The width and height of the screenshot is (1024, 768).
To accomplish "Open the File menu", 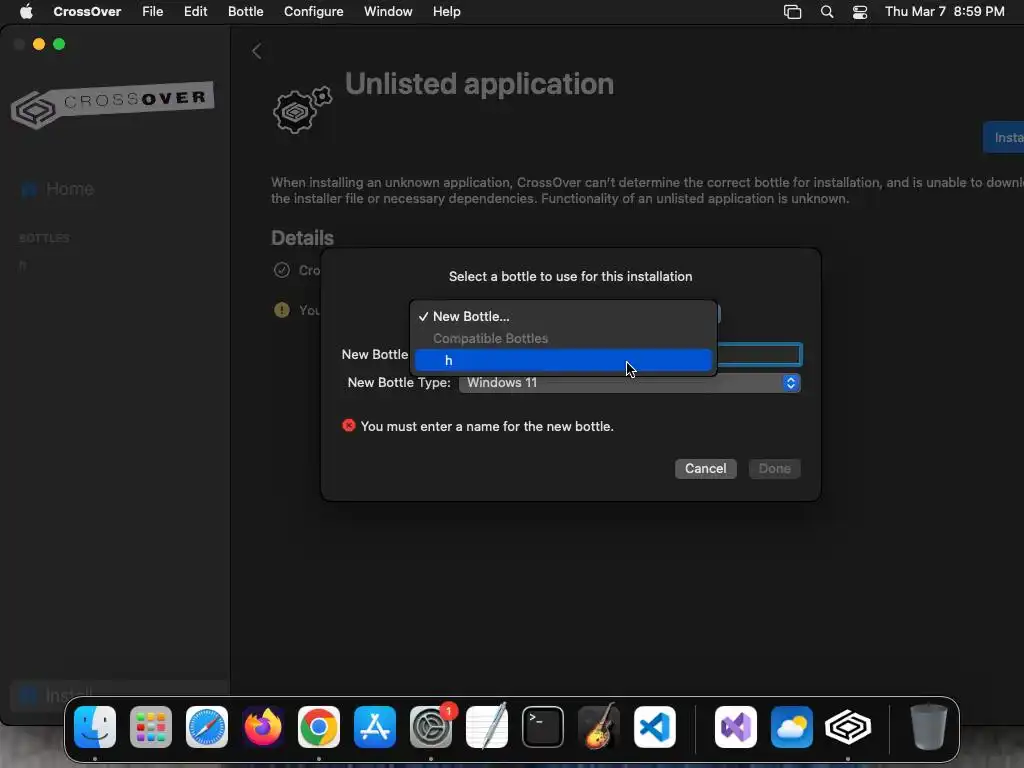I will pos(153,12).
